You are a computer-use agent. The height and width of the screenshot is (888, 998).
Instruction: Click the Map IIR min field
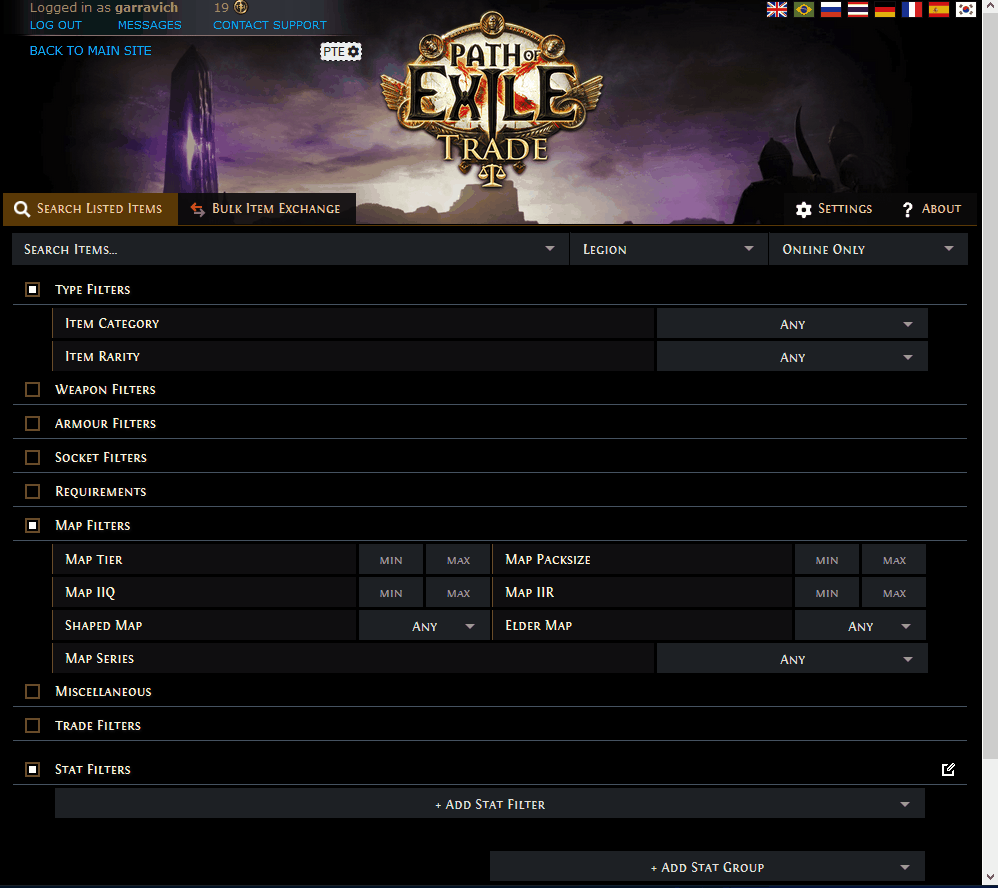point(827,593)
